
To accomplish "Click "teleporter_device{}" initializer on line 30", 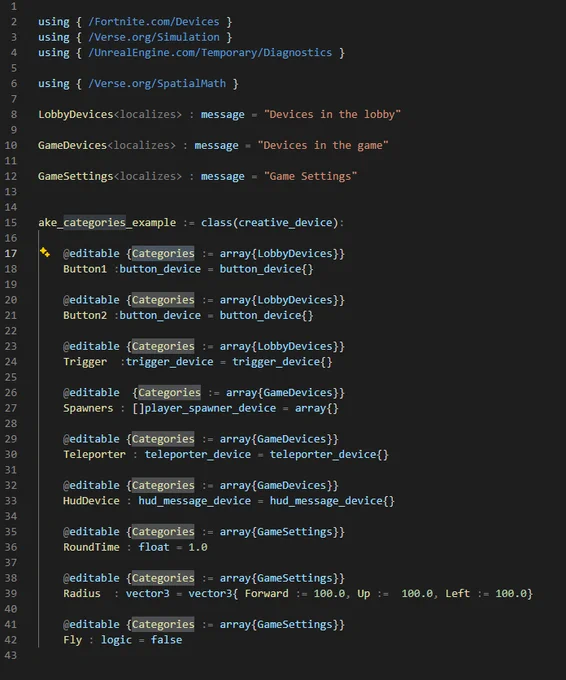I will (x=329, y=454).
